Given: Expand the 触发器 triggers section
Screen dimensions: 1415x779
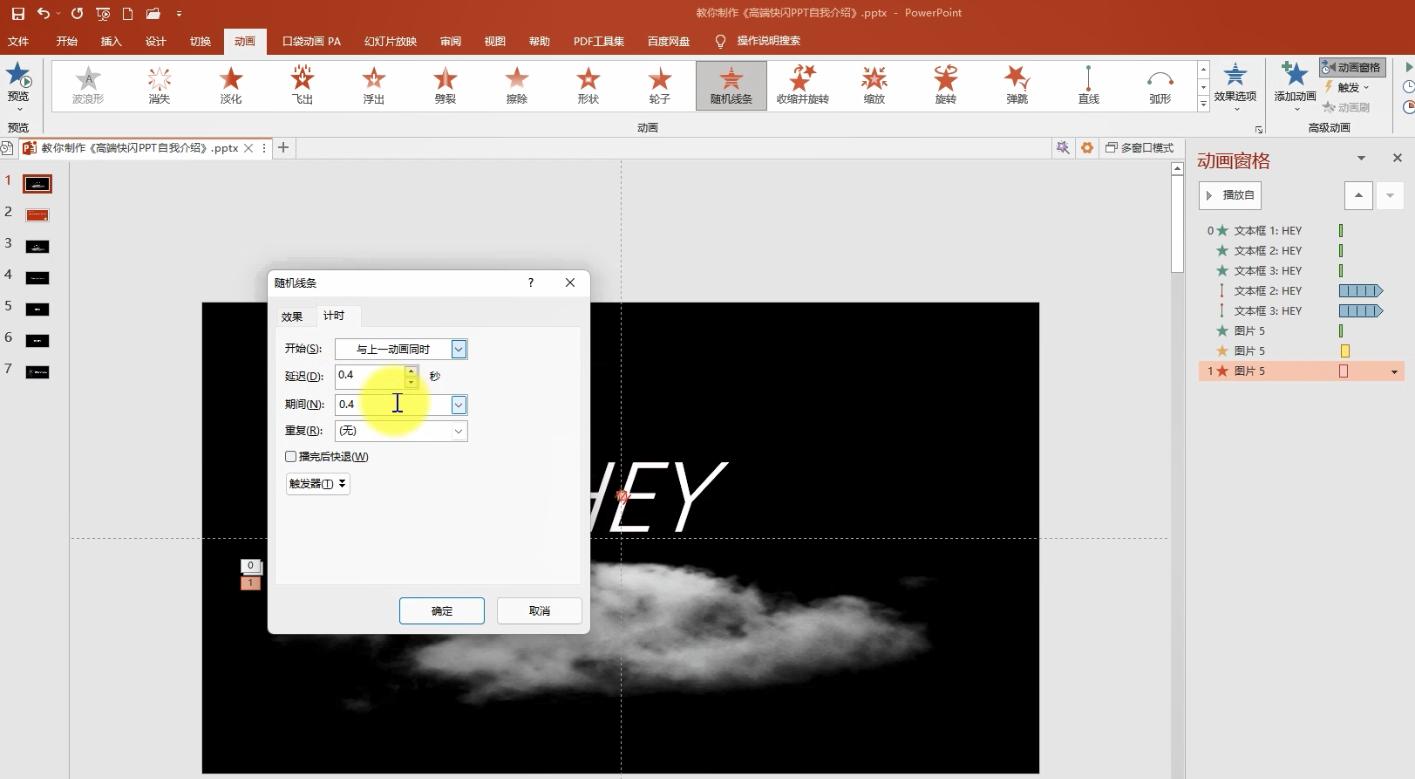Looking at the screenshot, I should tap(318, 484).
